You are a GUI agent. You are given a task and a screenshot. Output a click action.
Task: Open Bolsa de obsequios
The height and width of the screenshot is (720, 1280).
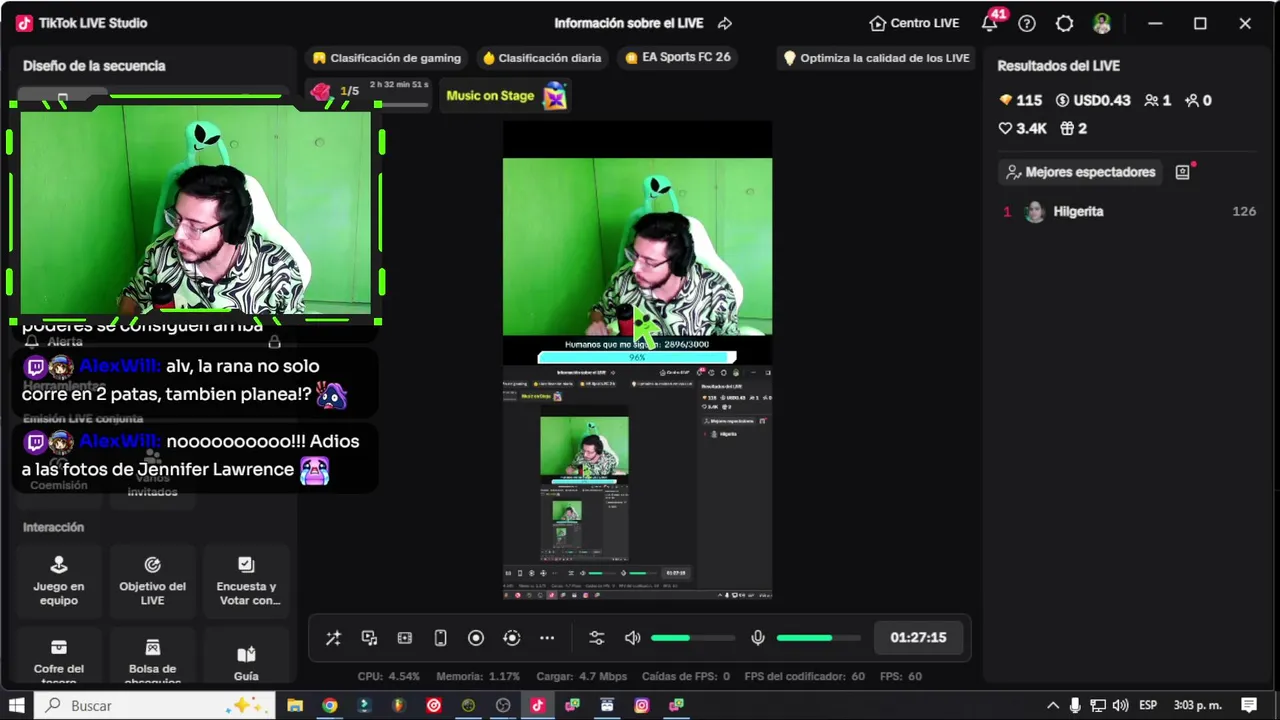(152, 657)
